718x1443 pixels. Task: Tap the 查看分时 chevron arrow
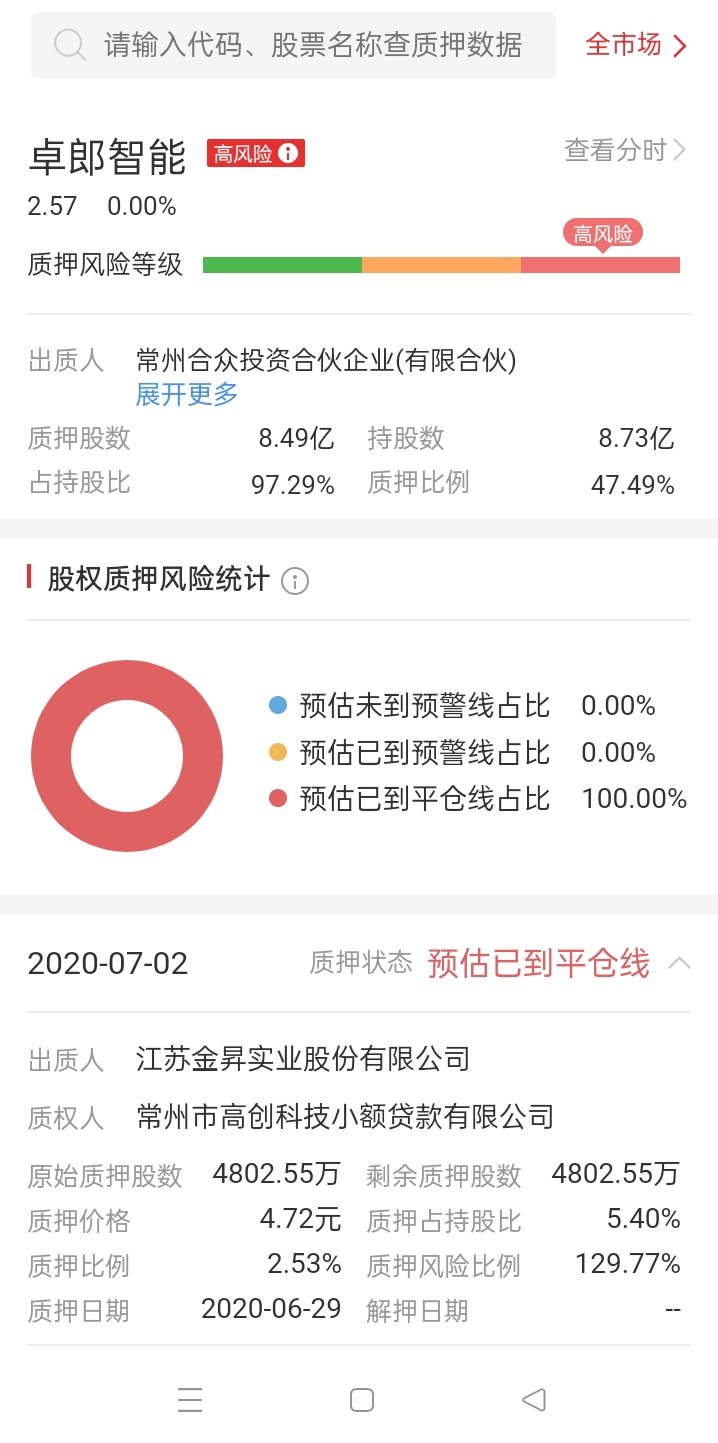(680, 151)
